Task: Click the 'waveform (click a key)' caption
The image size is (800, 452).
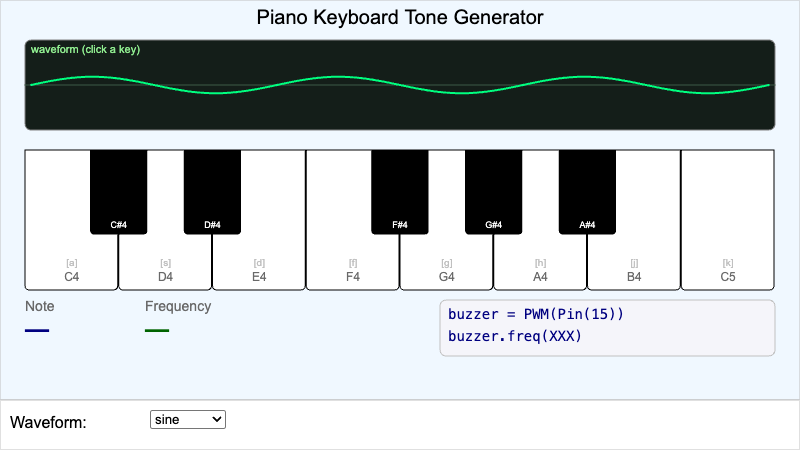Action: tap(85, 49)
